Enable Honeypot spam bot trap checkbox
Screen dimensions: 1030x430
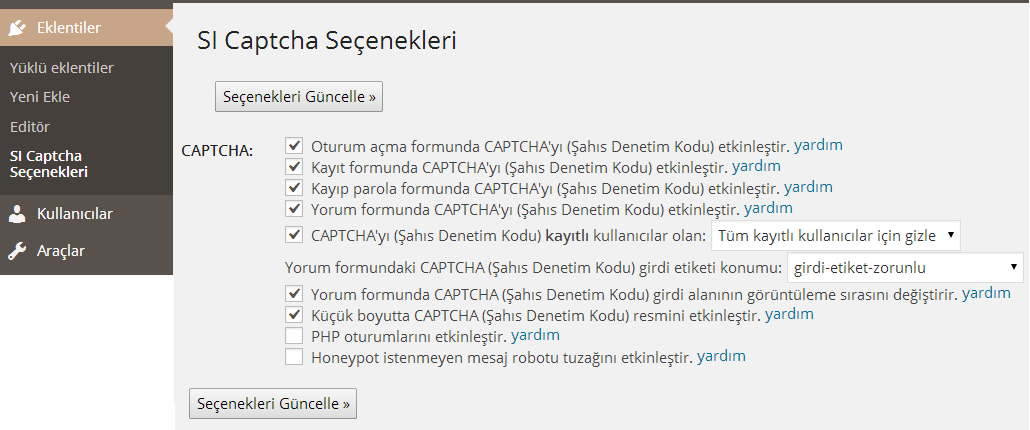pyautogui.click(x=294, y=357)
